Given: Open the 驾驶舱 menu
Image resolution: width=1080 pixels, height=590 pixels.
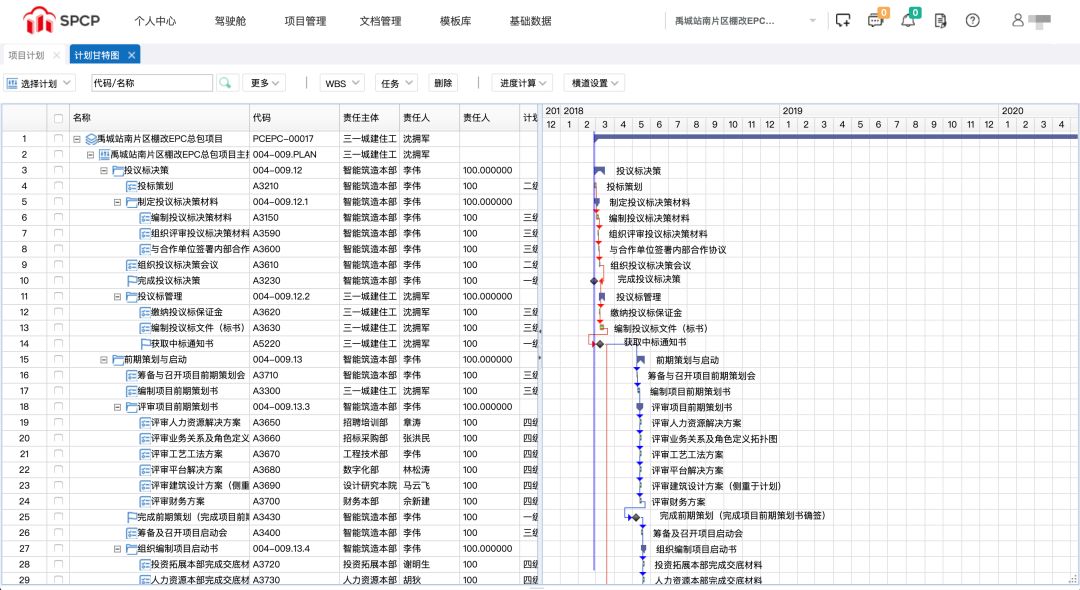Looking at the screenshot, I should click(x=230, y=21).
